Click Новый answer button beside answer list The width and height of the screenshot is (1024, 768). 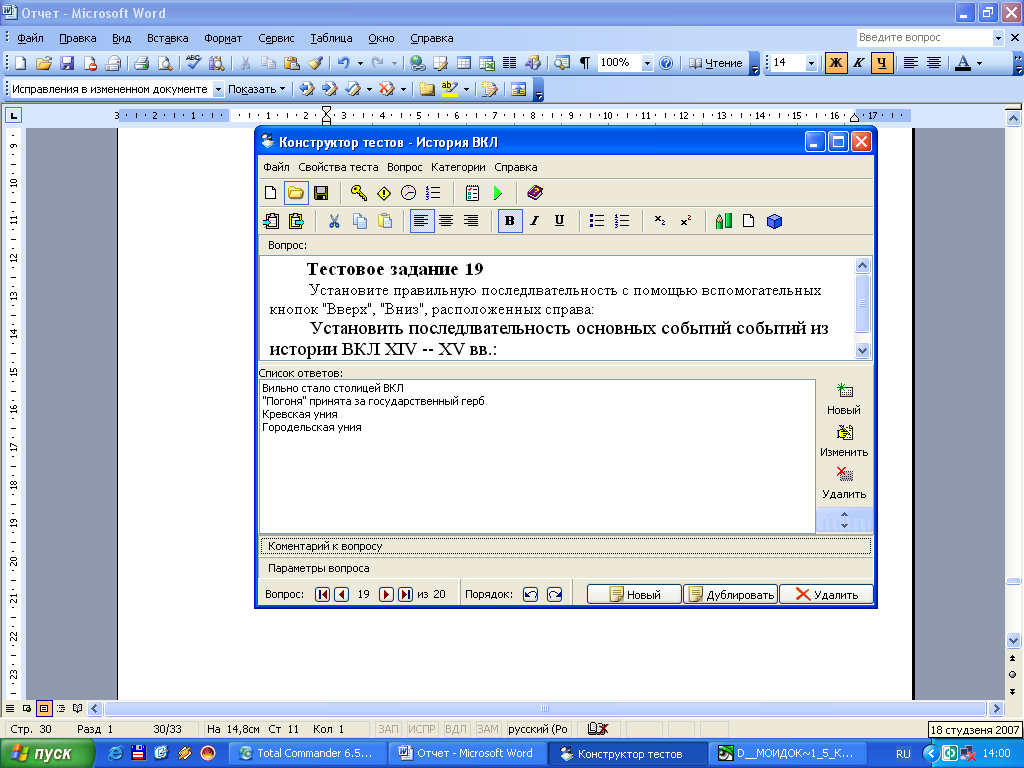(844, 400)
